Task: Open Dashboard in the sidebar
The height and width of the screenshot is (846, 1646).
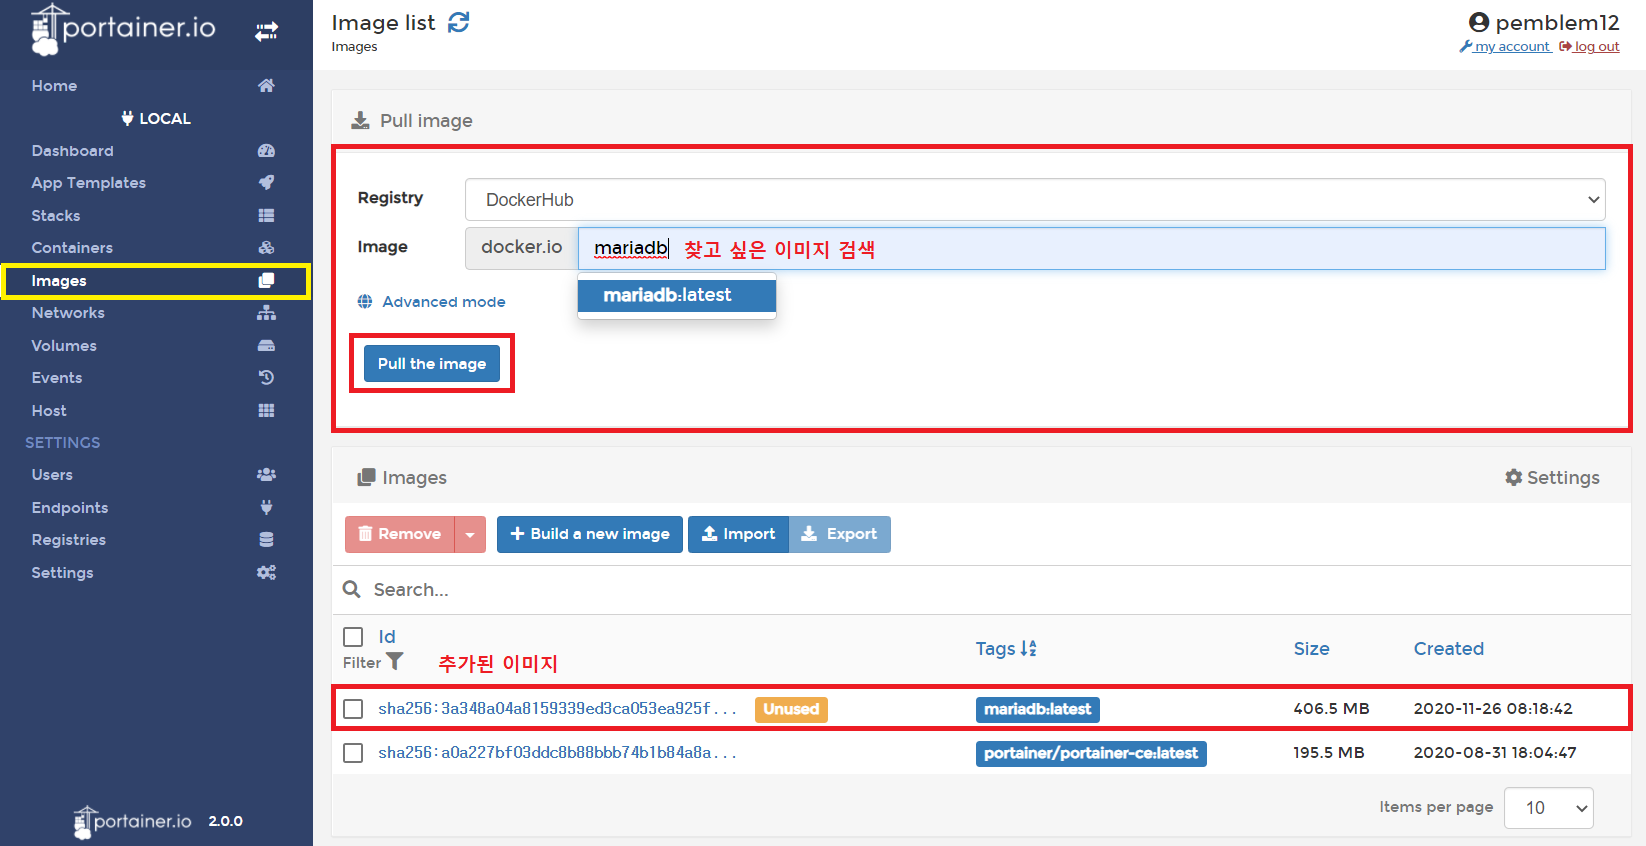Action: pyautogui.click(x=72, y=151)
